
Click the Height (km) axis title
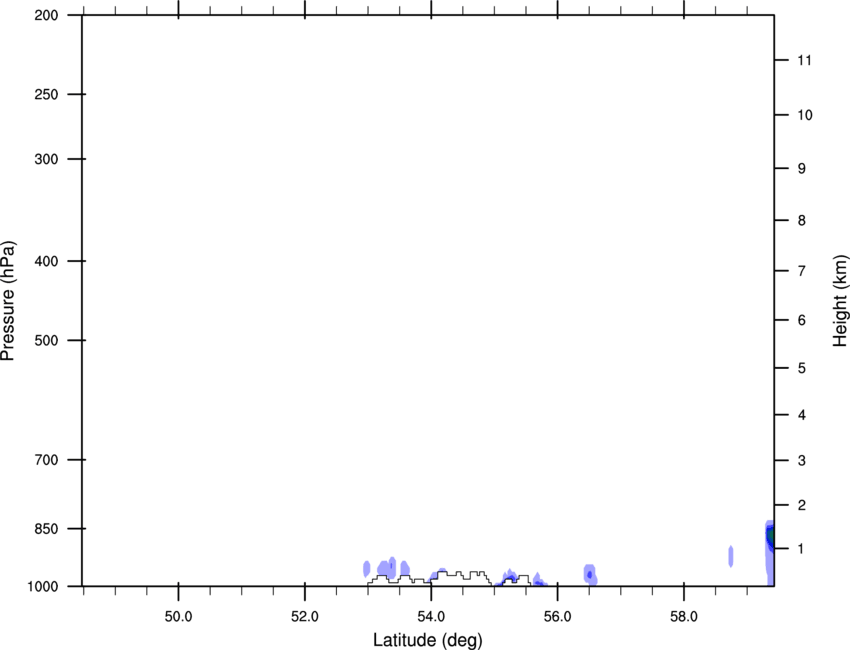click(840, 301)
